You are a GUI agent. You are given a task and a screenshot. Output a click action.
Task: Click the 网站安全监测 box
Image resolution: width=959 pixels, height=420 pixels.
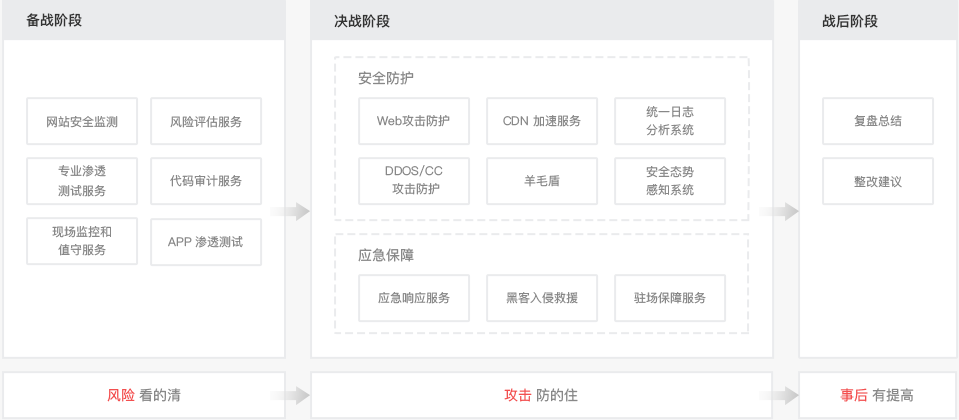(x=82, y=122)
